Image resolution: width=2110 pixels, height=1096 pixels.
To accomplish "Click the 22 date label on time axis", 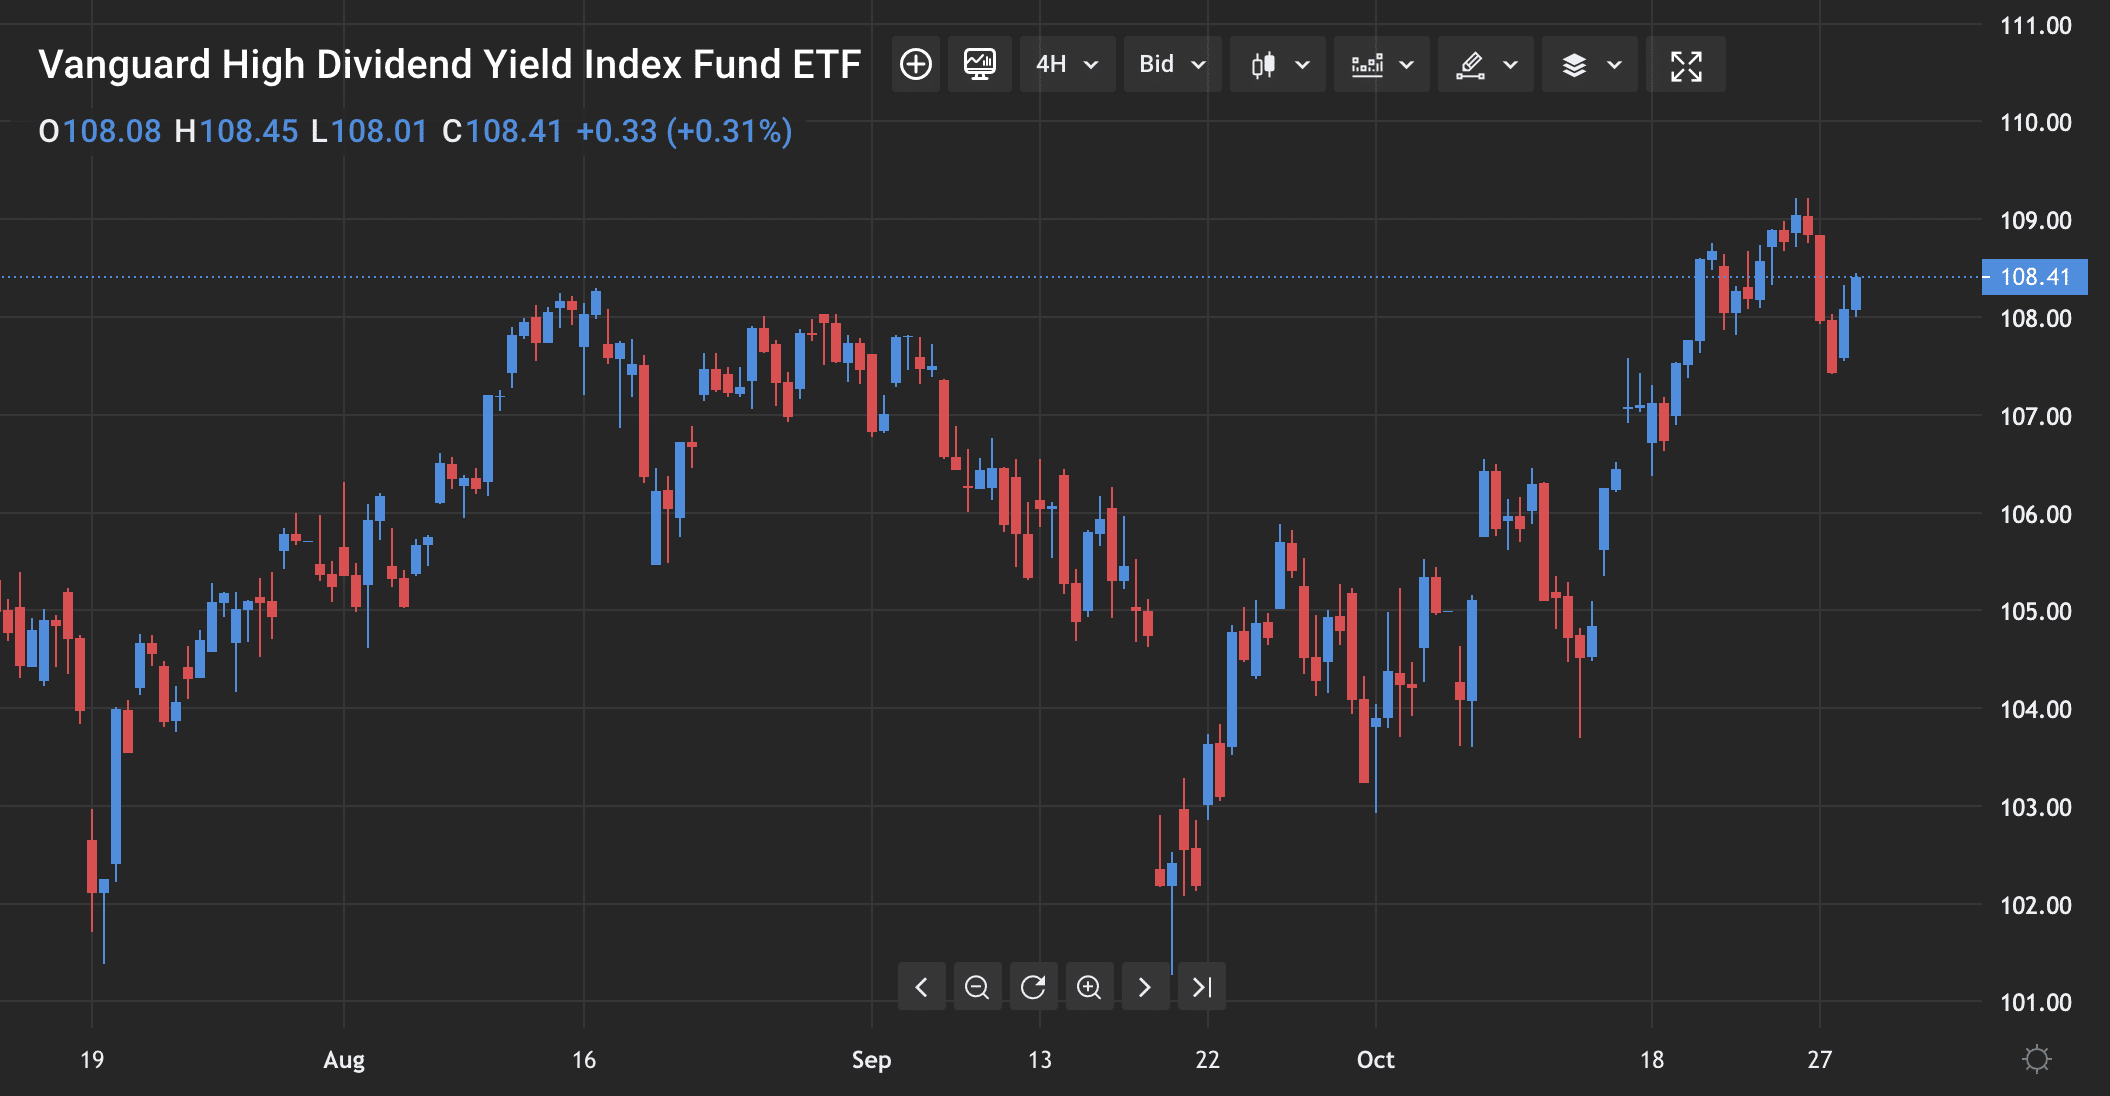I will pos(1208,1060).
